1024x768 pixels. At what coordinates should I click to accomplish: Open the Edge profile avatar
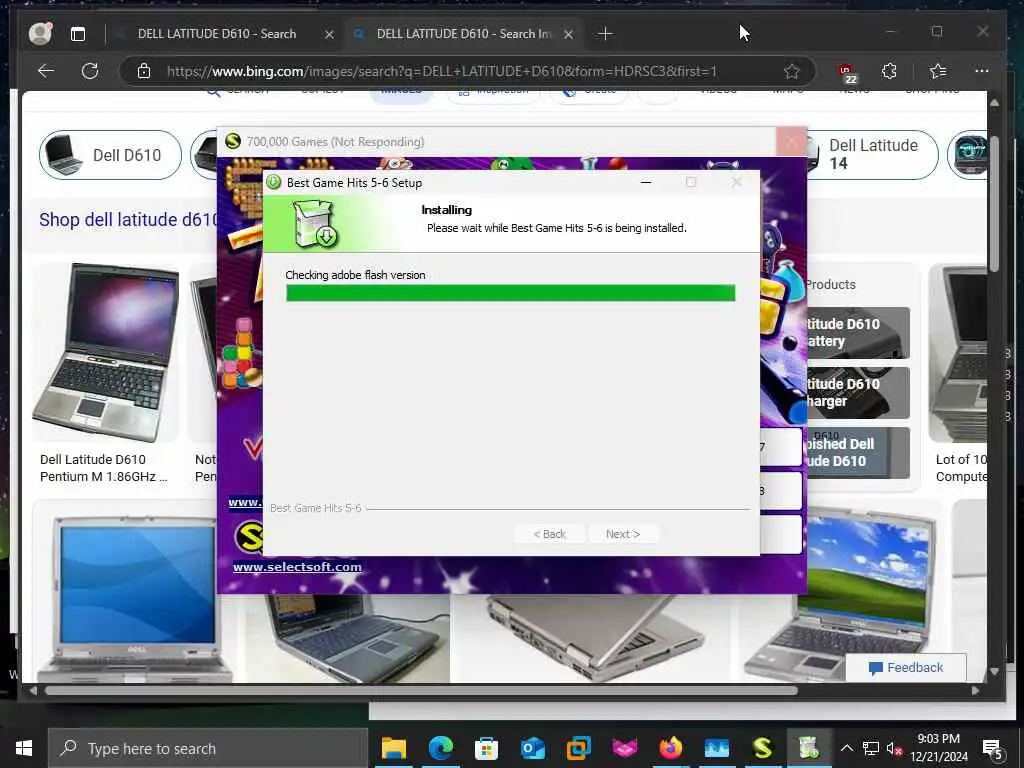[40, 33]
